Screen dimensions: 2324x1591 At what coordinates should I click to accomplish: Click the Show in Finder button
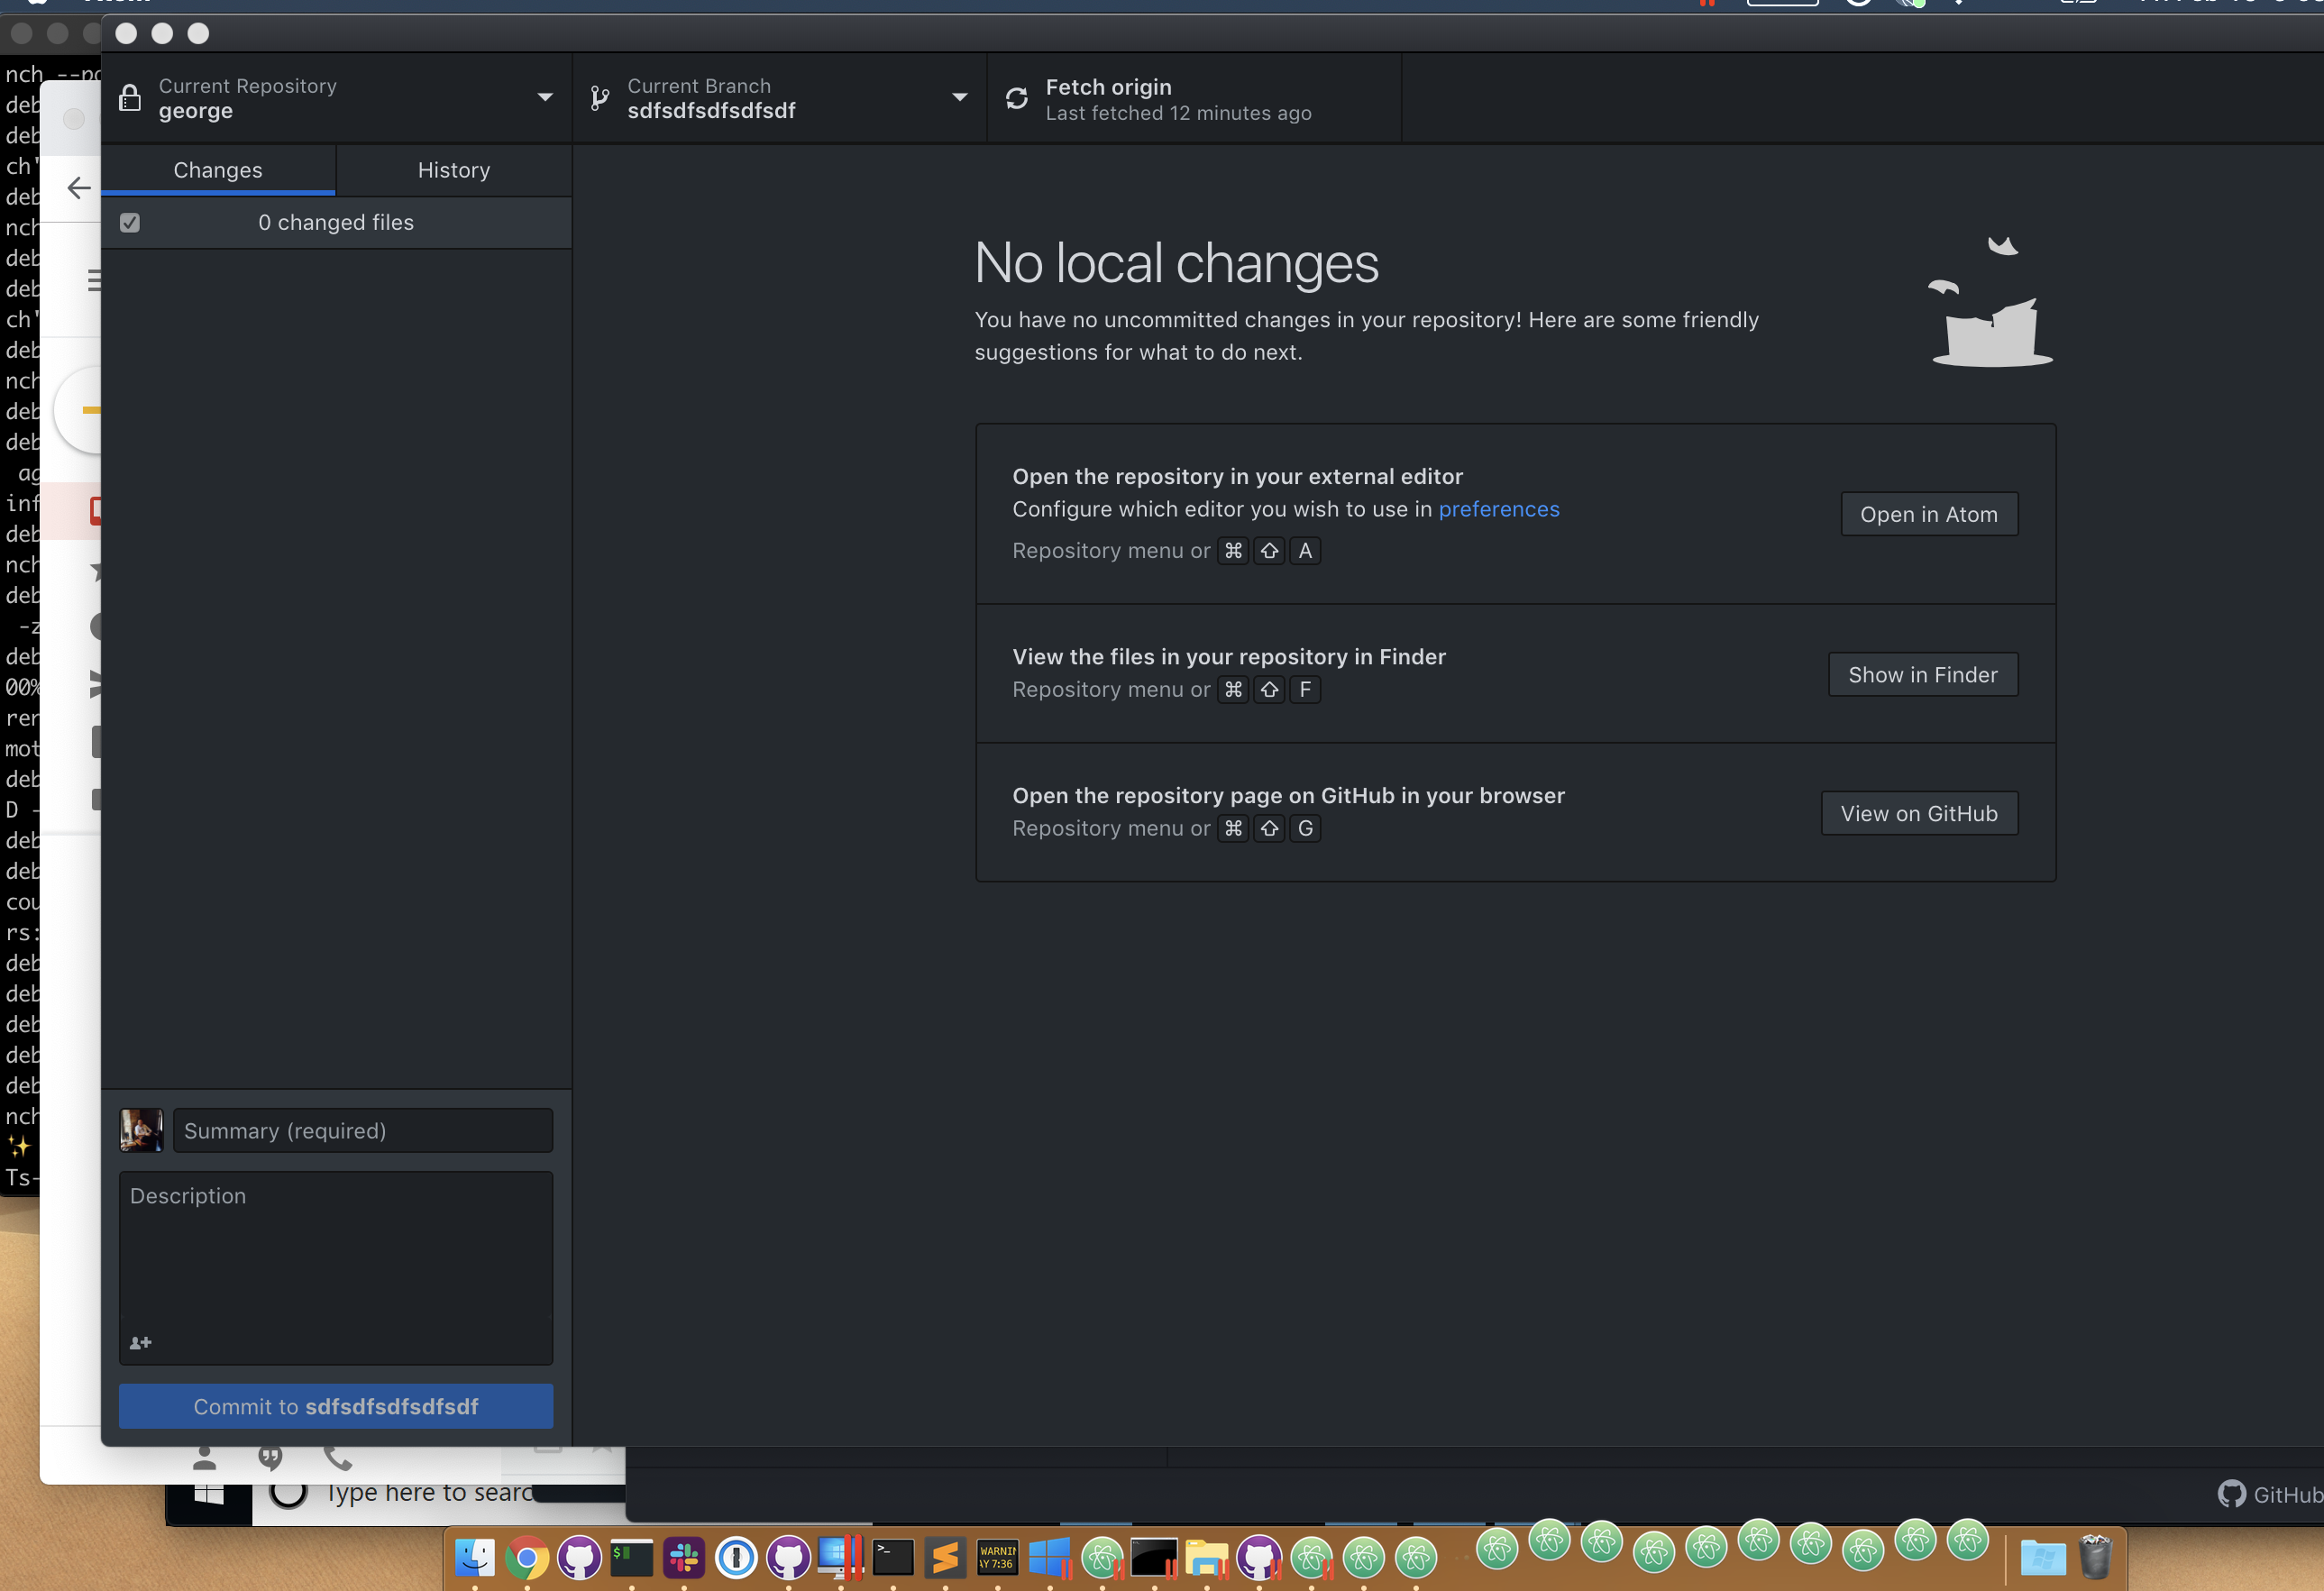click(x=1923, y=674)
